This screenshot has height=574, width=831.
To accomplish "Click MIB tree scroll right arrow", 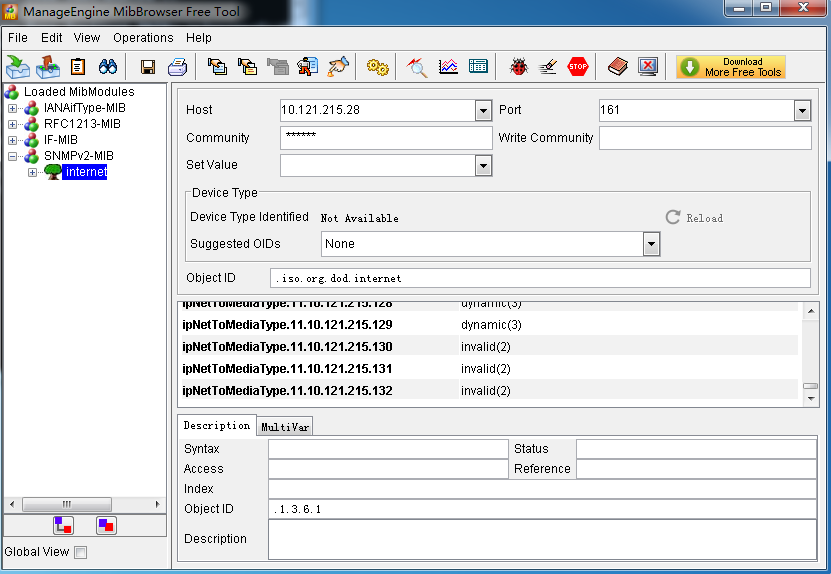I will [157, 504].
